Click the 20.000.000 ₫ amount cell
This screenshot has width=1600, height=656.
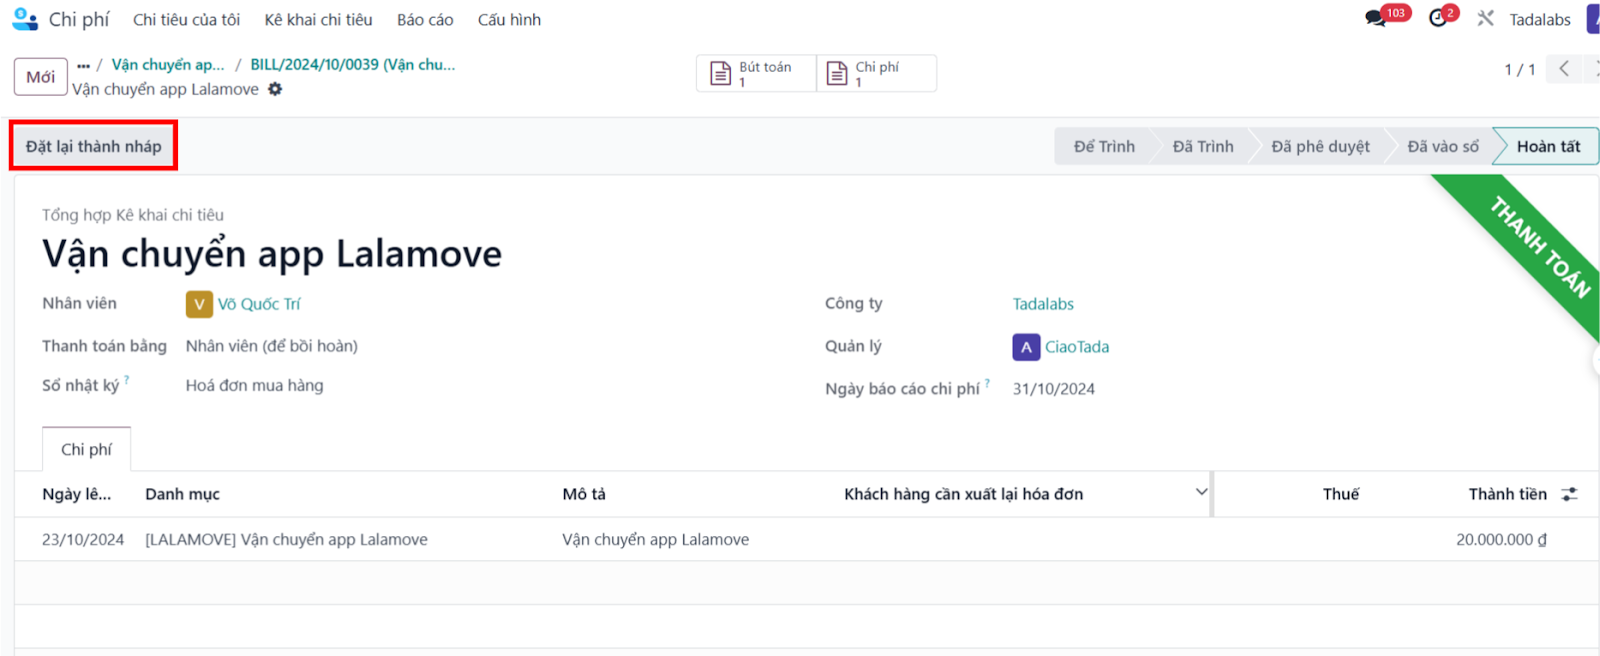tap(1501, 539)
